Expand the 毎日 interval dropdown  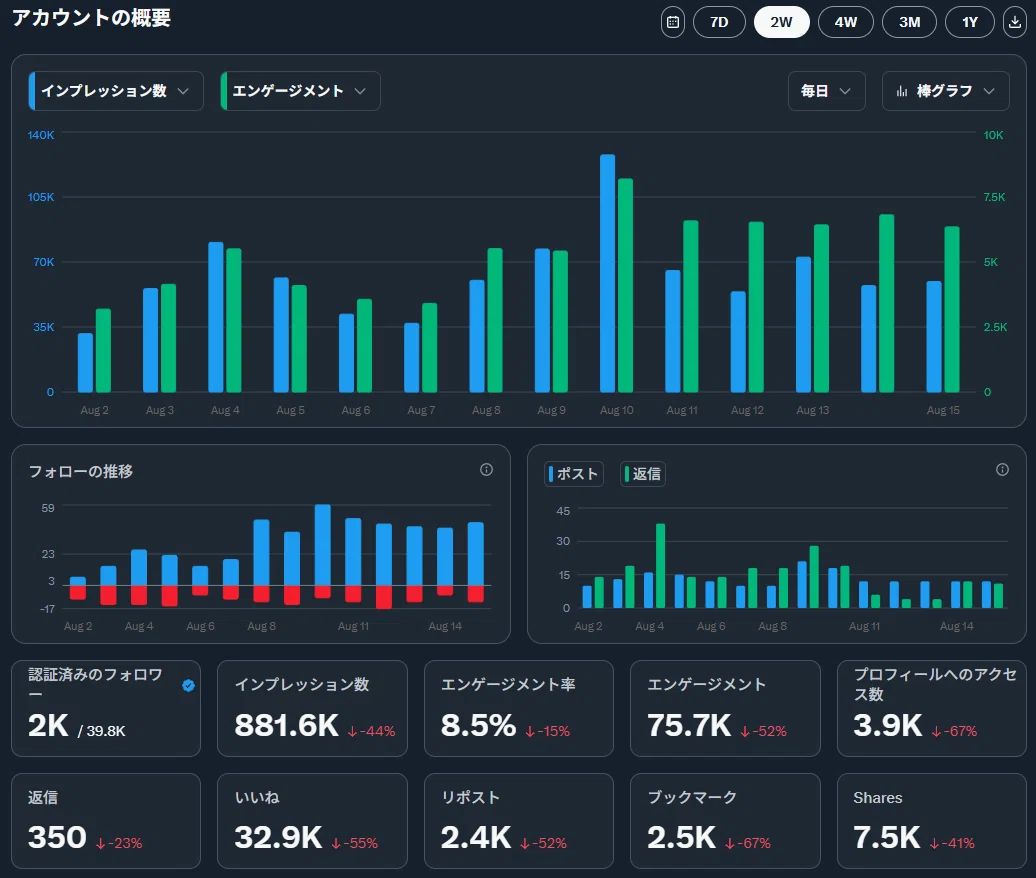pyautogui.click(x=827, y=91)
